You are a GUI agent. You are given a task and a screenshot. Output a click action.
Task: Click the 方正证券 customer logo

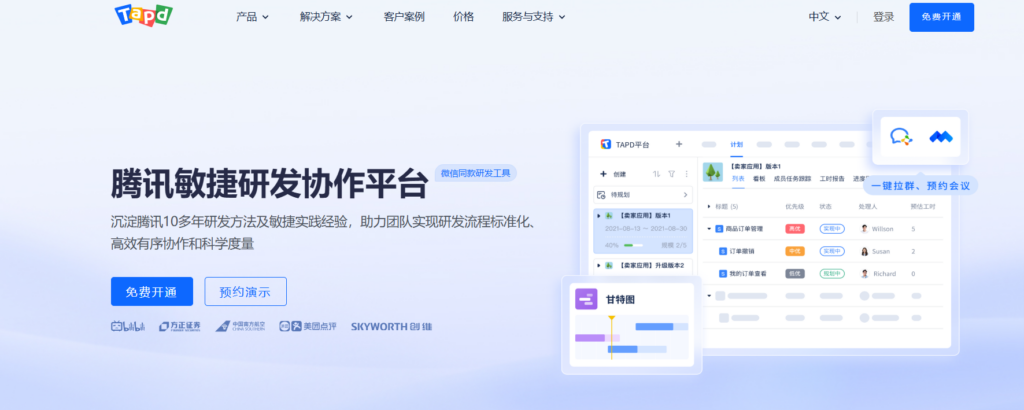point(180,326)
